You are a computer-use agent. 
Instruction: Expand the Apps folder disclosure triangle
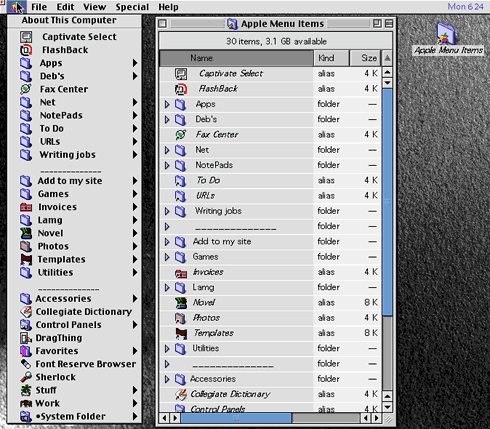click(x=167, y=104)
